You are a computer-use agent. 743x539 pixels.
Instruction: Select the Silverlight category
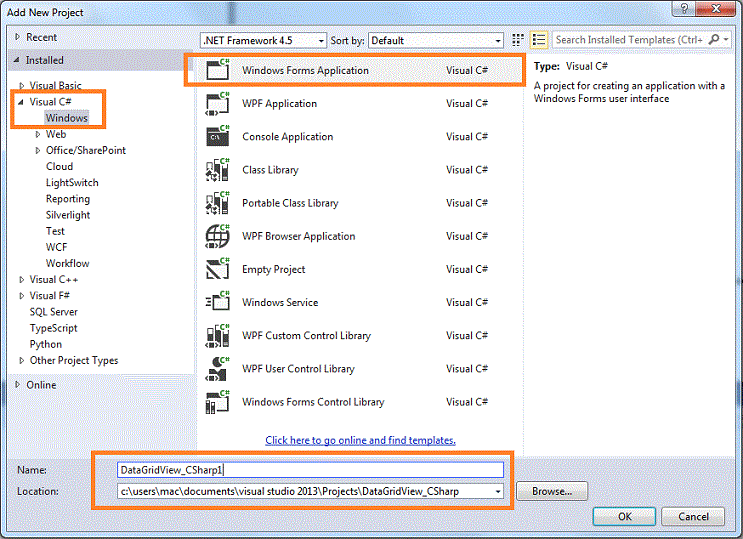[68, 215]
